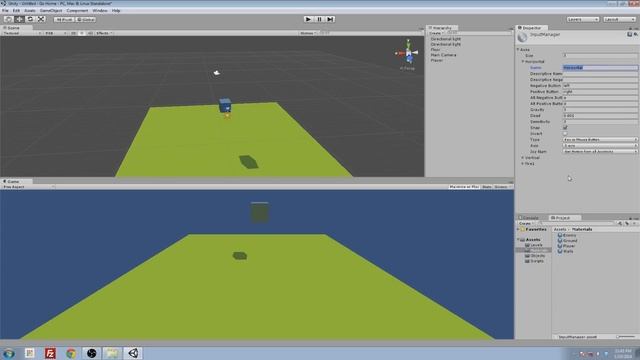
Task: Open the File menu
Action: point(5,11)
